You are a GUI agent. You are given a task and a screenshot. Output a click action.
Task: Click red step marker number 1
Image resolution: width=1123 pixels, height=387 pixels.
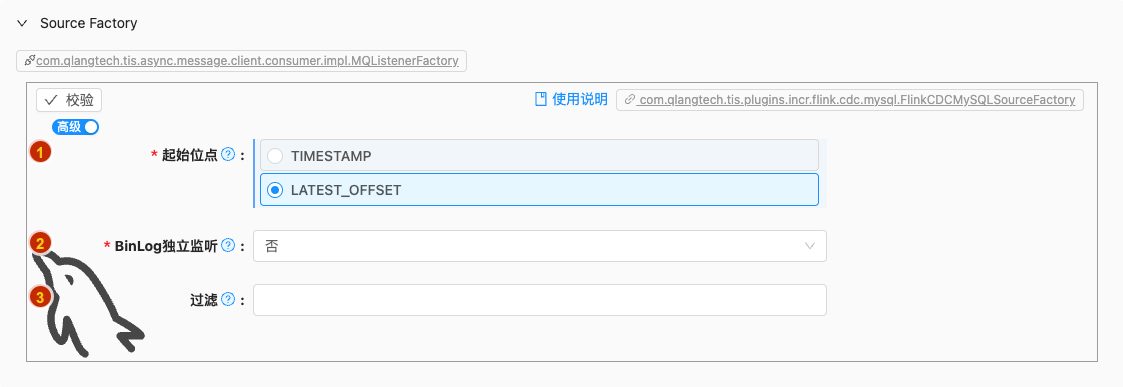[x=40, y=152]
